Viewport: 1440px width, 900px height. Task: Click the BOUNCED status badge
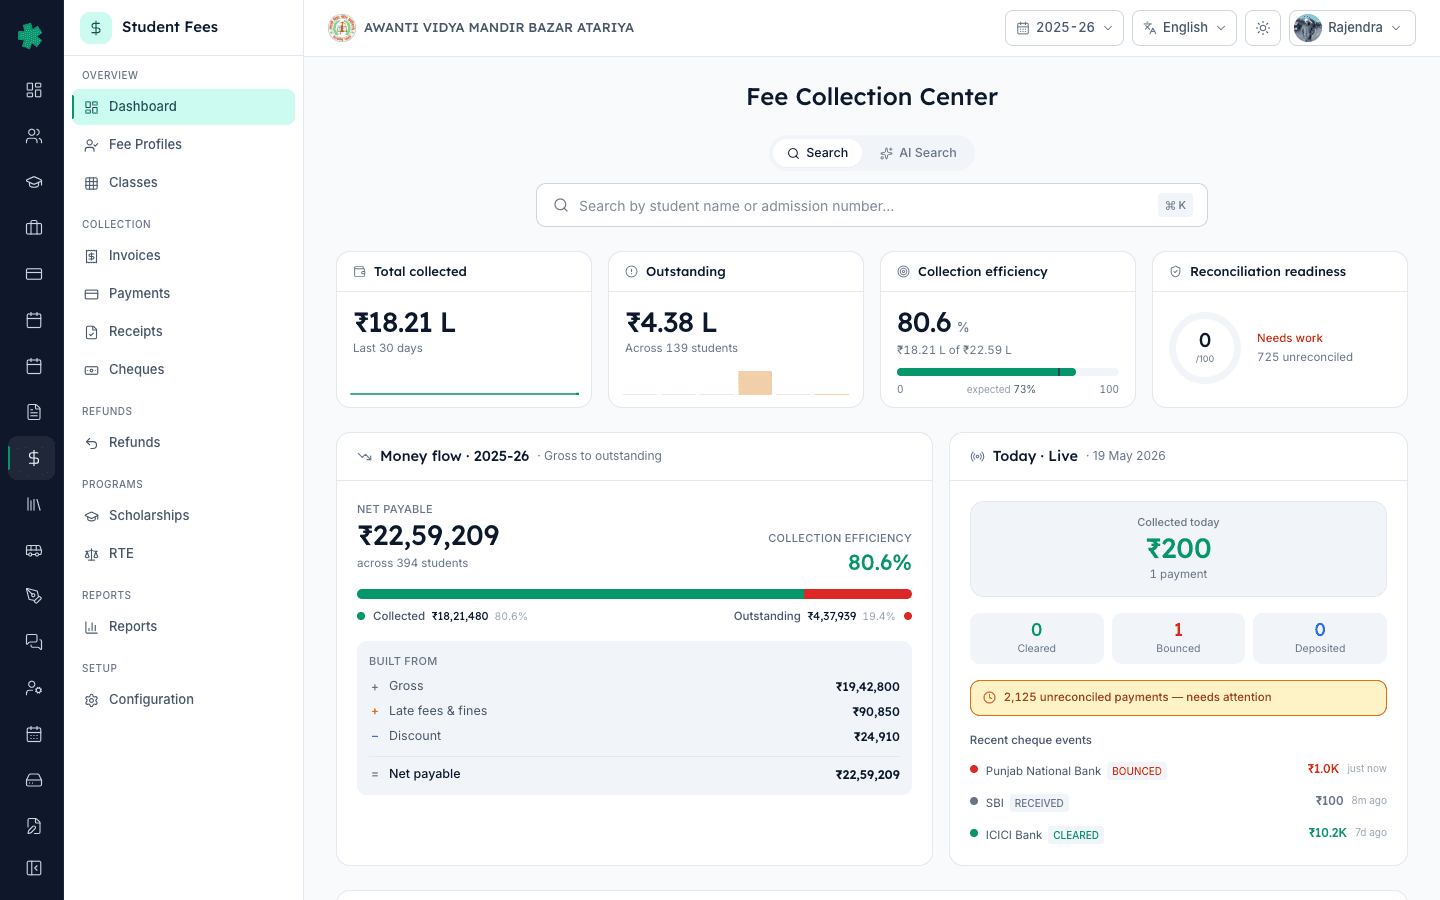click(x=1137, y=771)
